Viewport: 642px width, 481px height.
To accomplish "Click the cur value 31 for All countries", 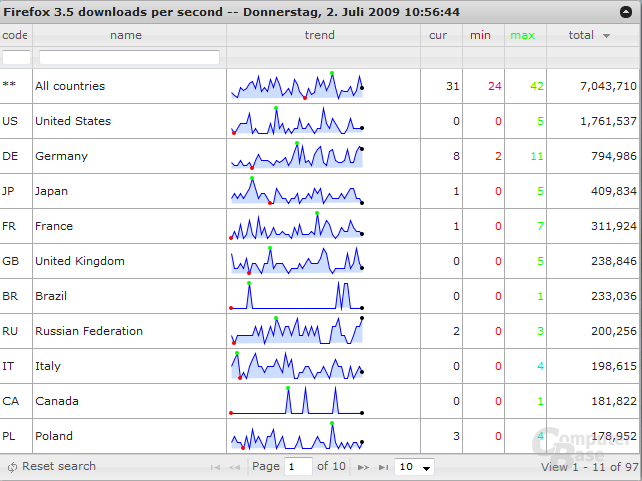I will (x=453, y=86).
